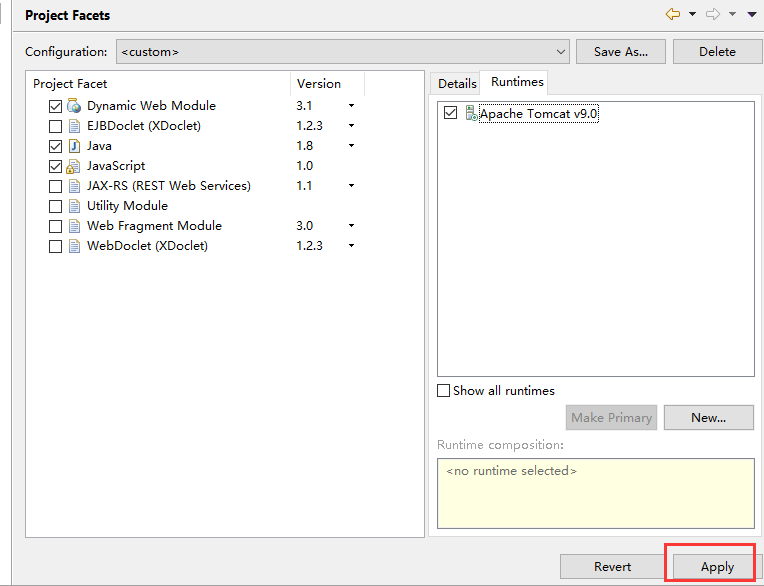Click the JavaScript version 1.0 value

305,166
